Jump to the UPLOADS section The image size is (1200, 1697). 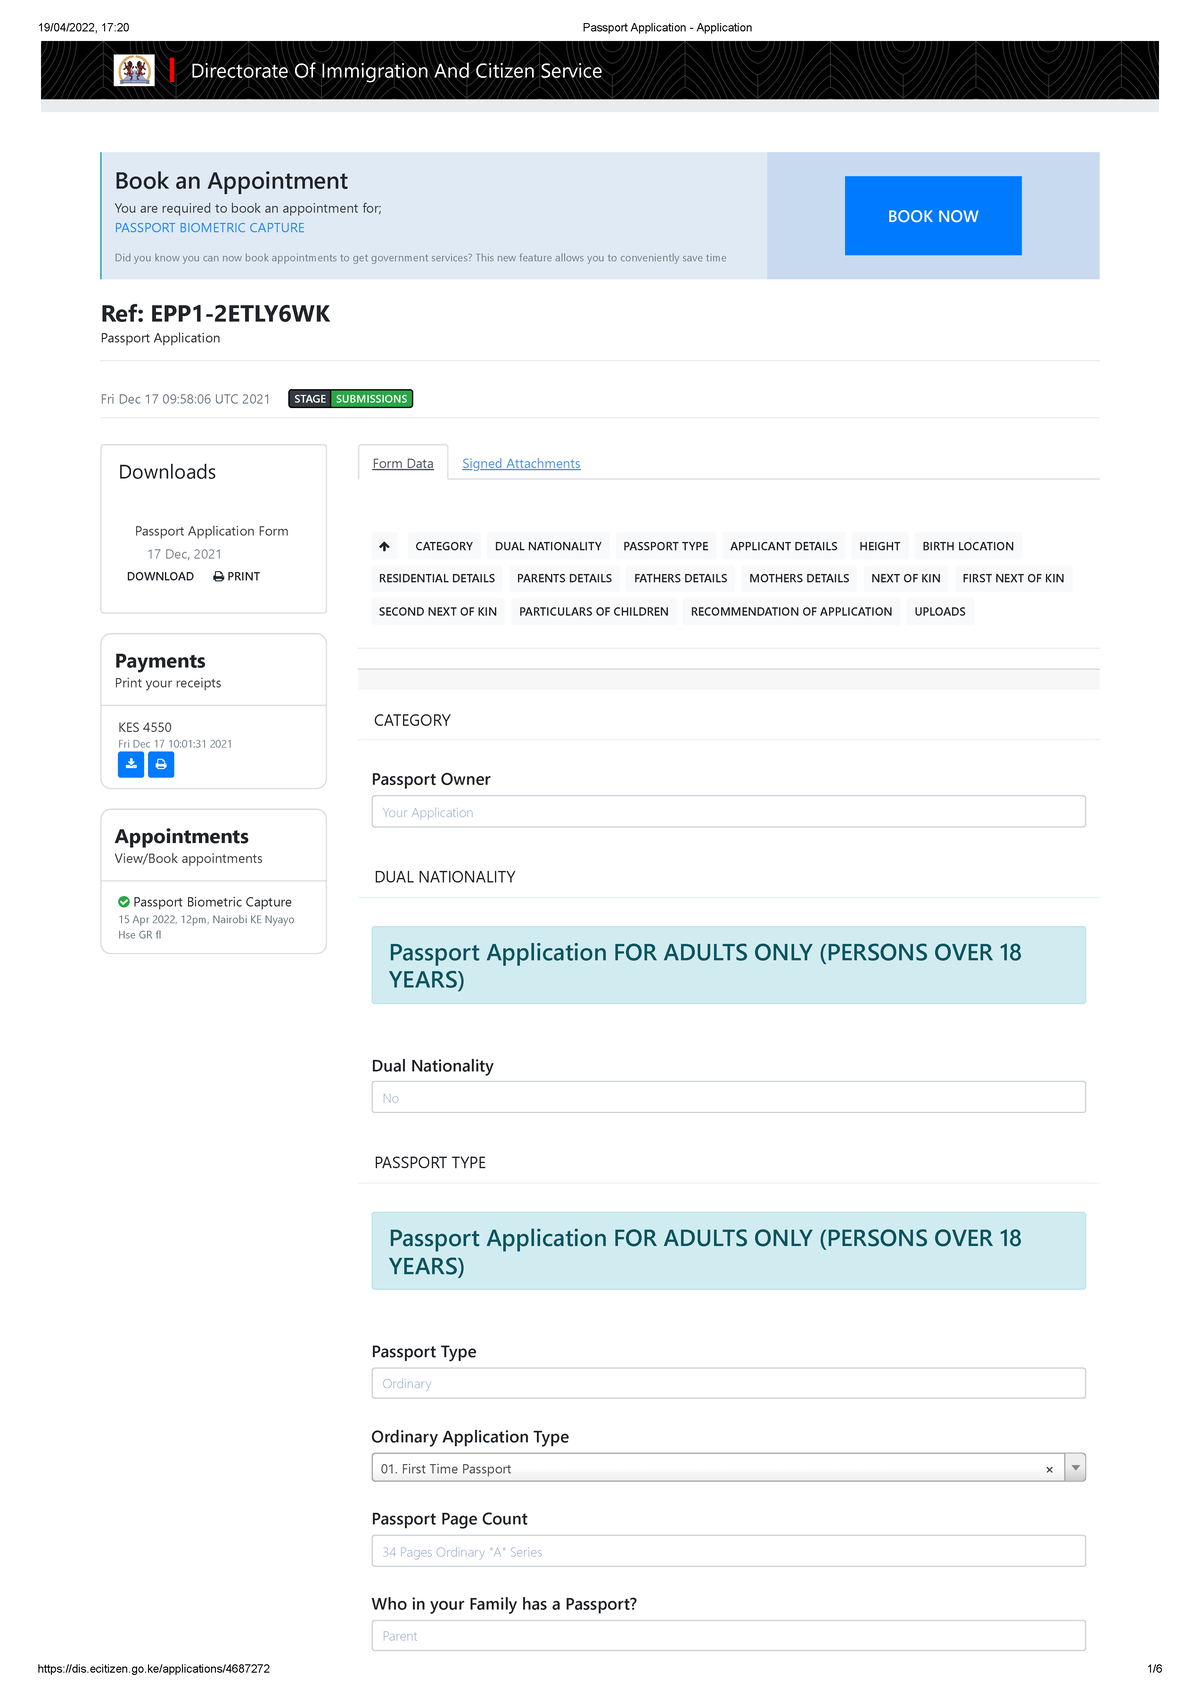[x=939, y=612]
